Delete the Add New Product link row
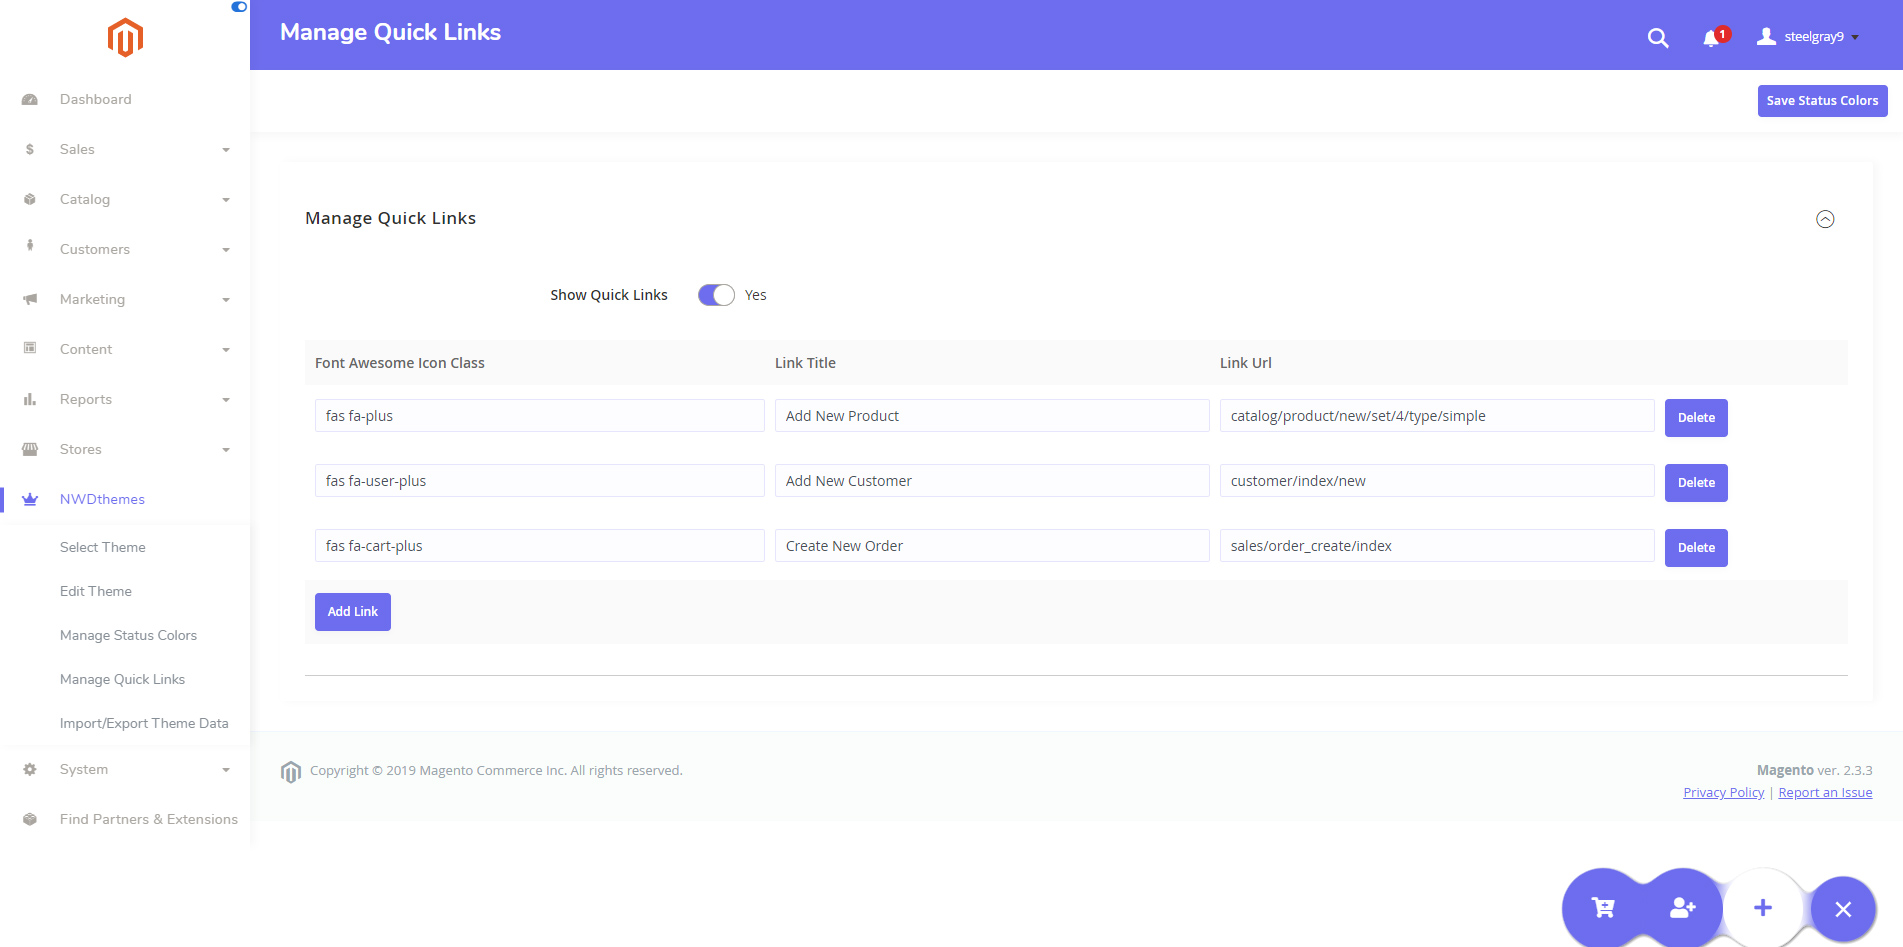Image resolution: width=1903 pixels, height=947 pixels. (x=1696, y=418)
